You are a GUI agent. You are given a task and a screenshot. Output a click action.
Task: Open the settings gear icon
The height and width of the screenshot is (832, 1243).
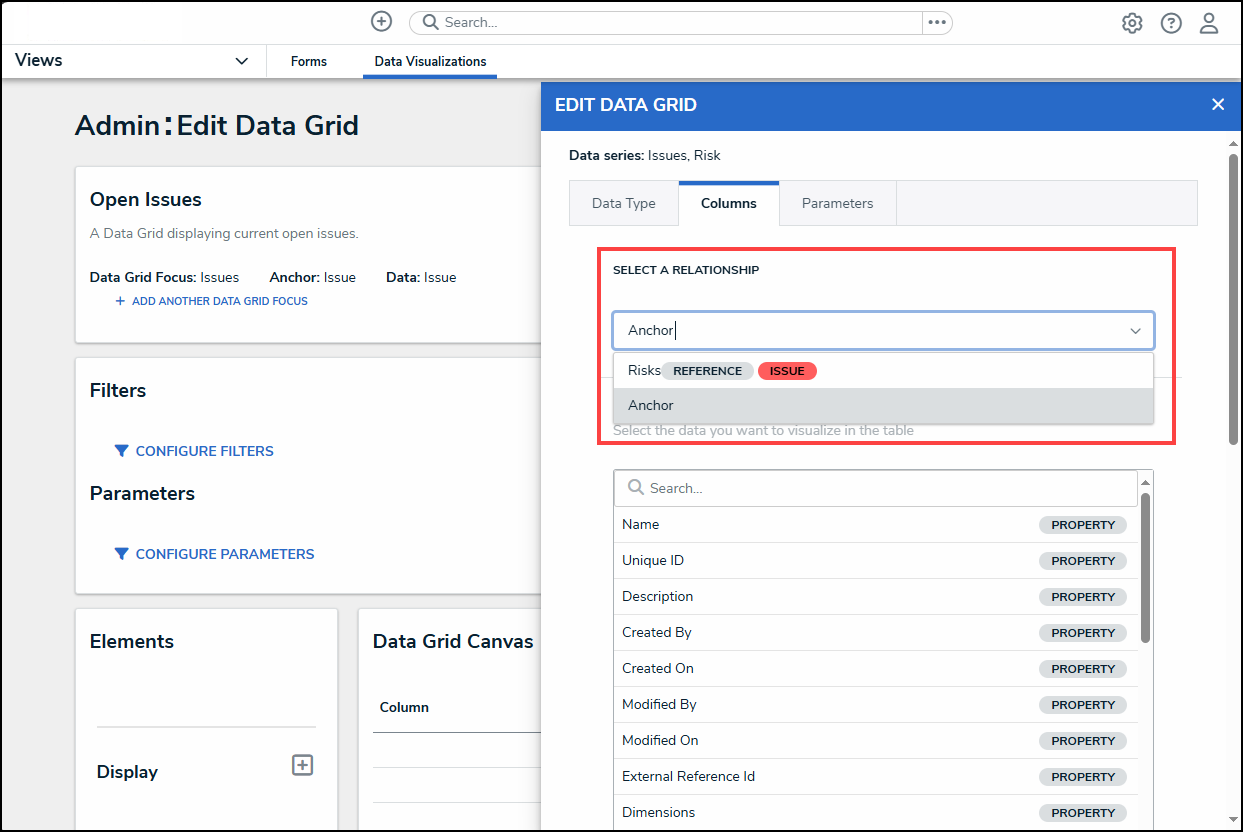pyautogui.click(x=1132, y=23)
